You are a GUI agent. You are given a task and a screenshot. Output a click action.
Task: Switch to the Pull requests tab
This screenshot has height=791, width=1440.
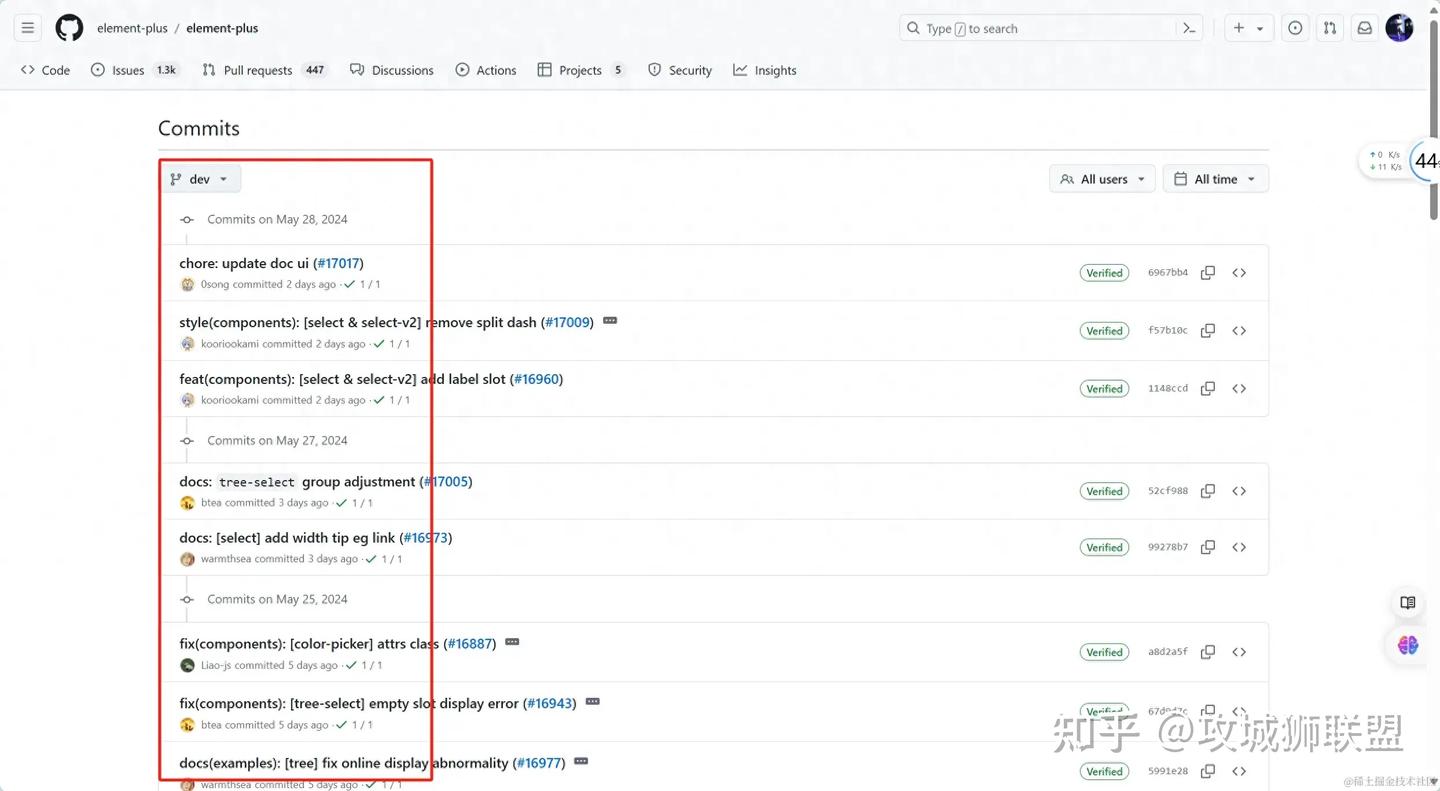[256, 70]
